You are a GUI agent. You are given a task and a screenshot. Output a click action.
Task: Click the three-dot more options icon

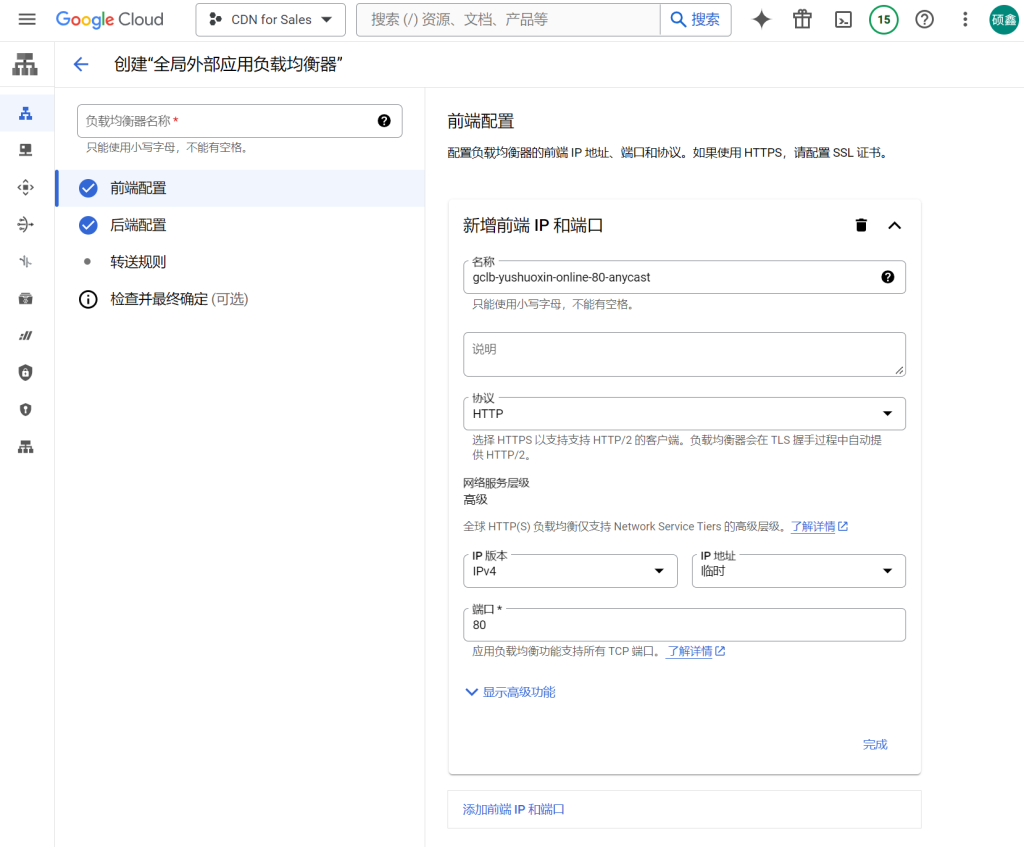click(x=964, y=20)
